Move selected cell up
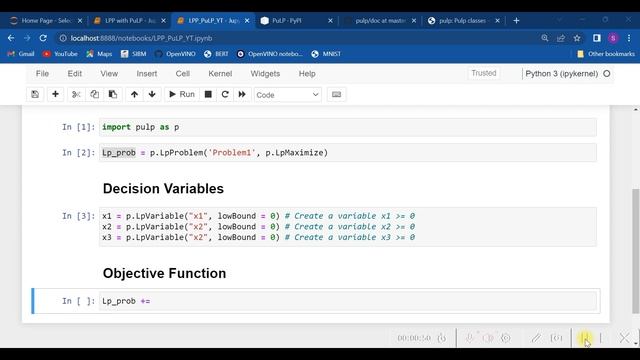 pyautogui.click(x=134, y=95)
